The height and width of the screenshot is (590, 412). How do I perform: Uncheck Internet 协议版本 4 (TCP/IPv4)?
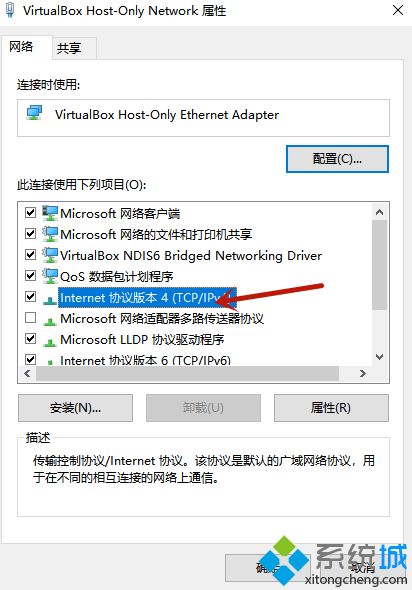[30, 297]
